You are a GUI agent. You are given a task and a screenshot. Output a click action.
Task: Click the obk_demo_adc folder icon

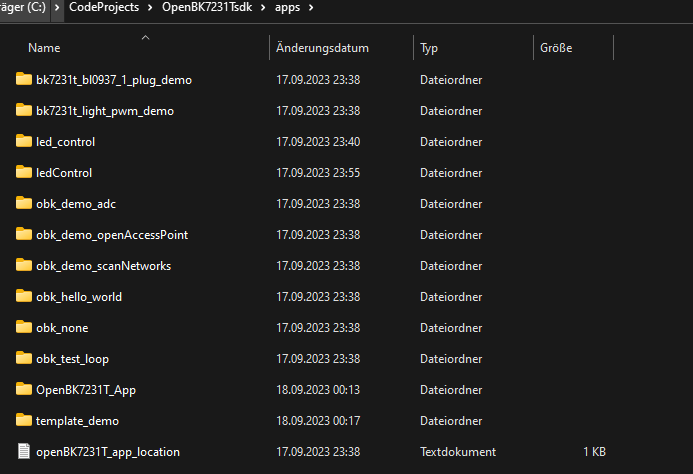pos(24,203)
